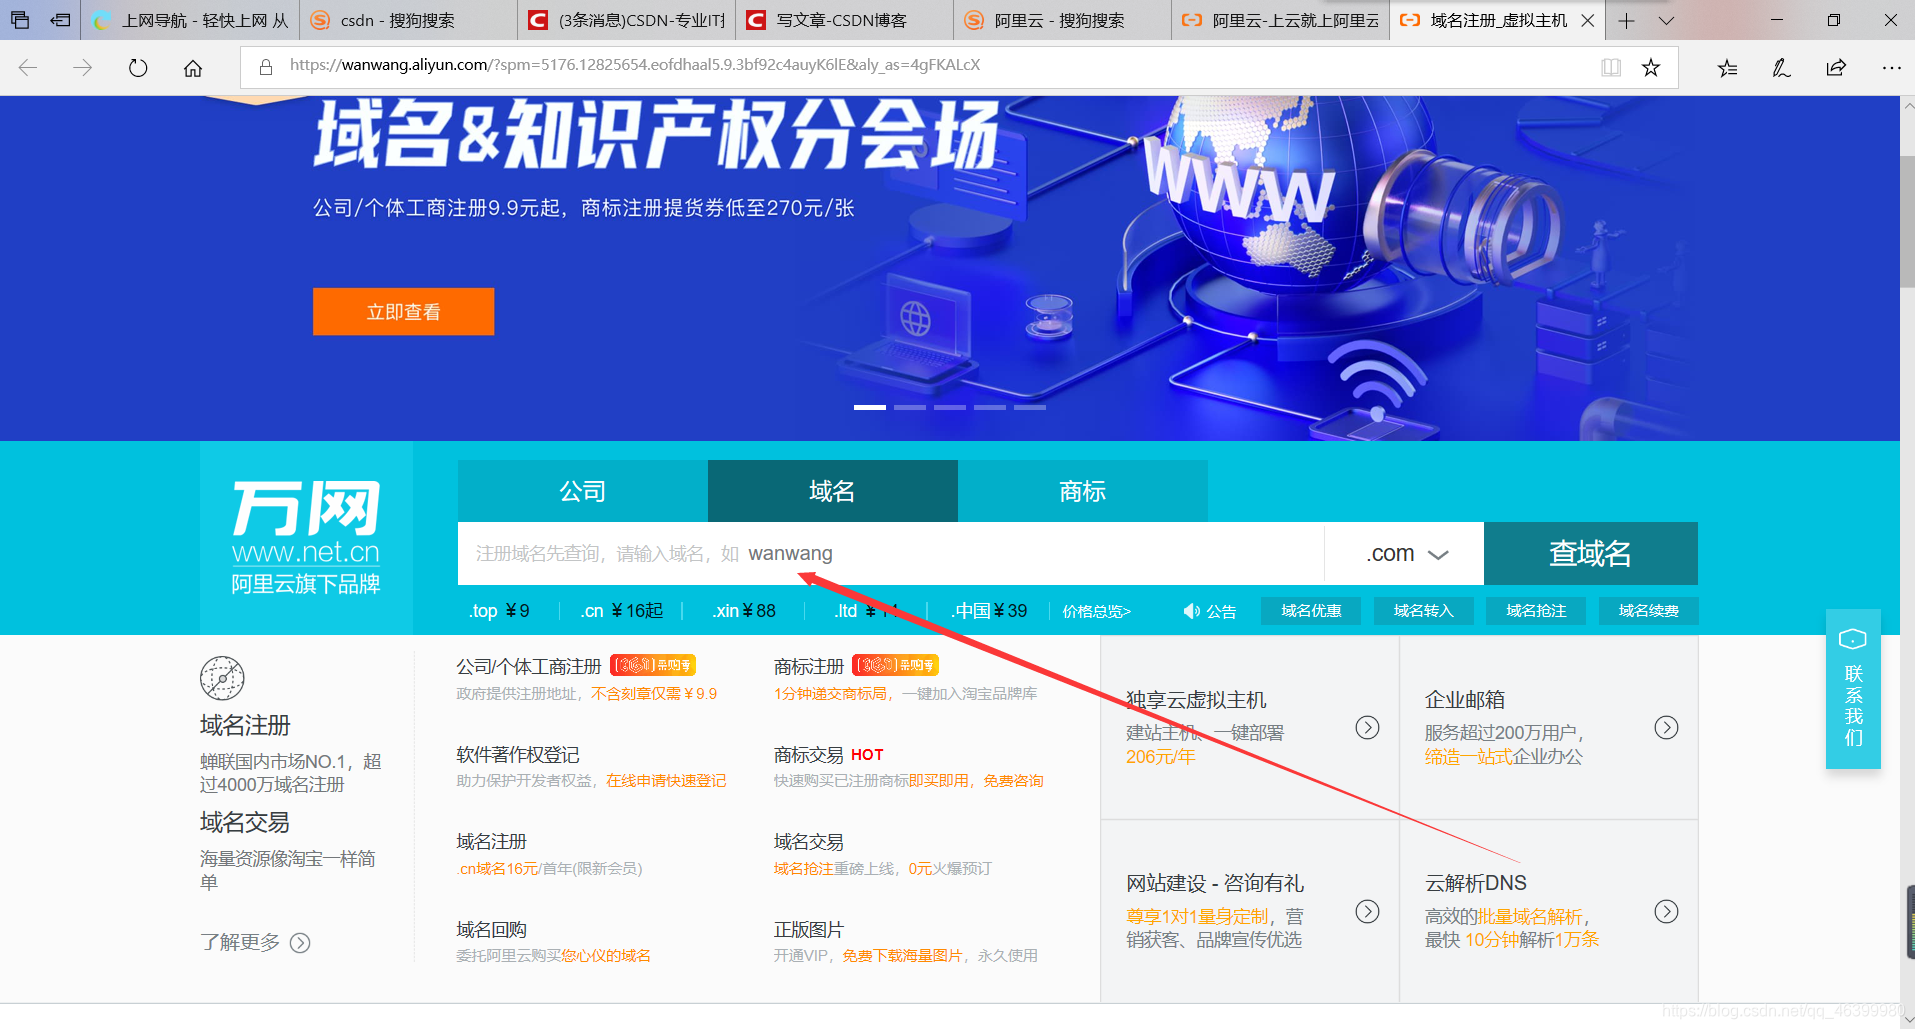The height and width of the screenshot is (1029, 1915).
Task: Select the first banner carousel indicator
Action: 869,407
